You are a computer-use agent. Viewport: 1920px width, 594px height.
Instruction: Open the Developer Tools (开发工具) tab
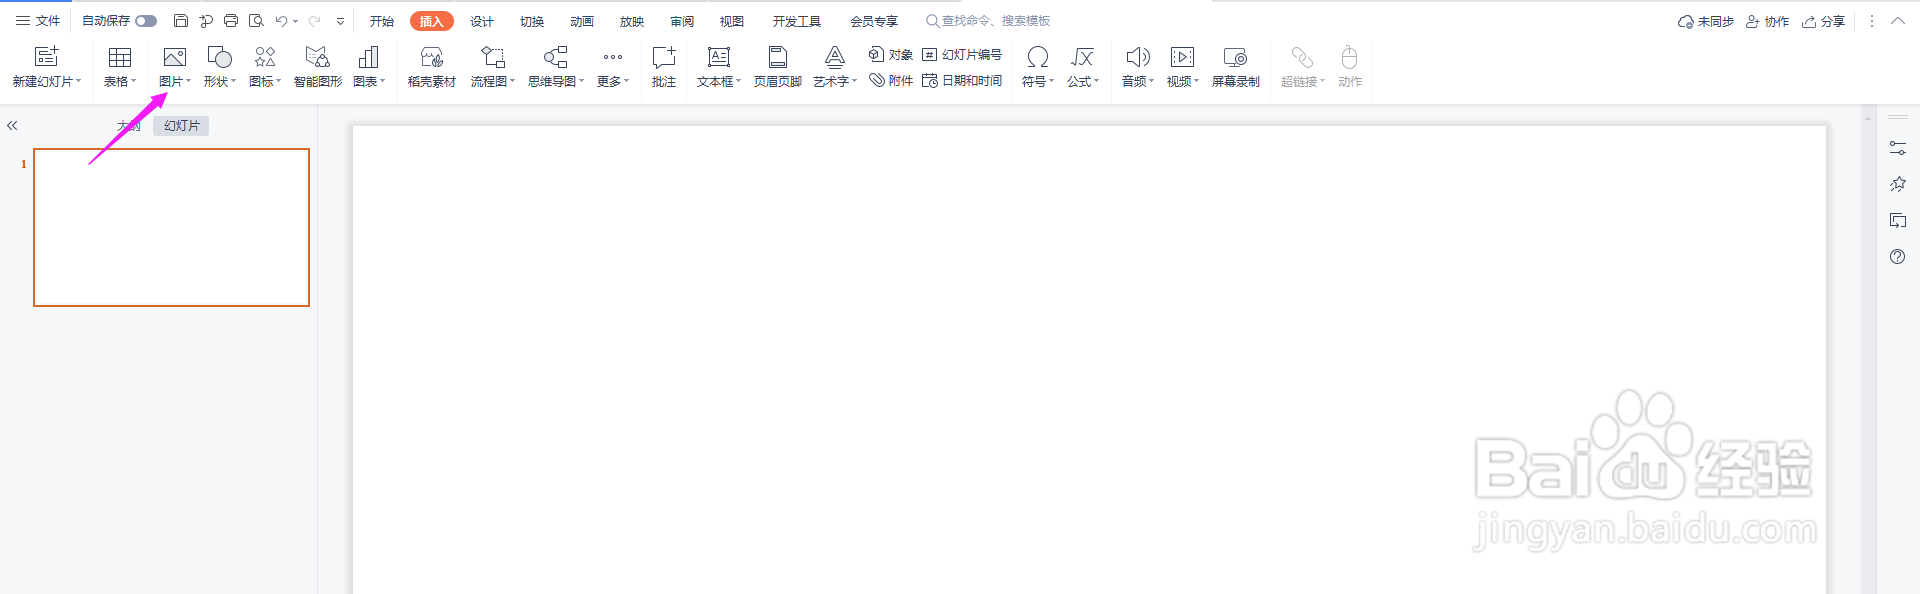pos(797,21)
